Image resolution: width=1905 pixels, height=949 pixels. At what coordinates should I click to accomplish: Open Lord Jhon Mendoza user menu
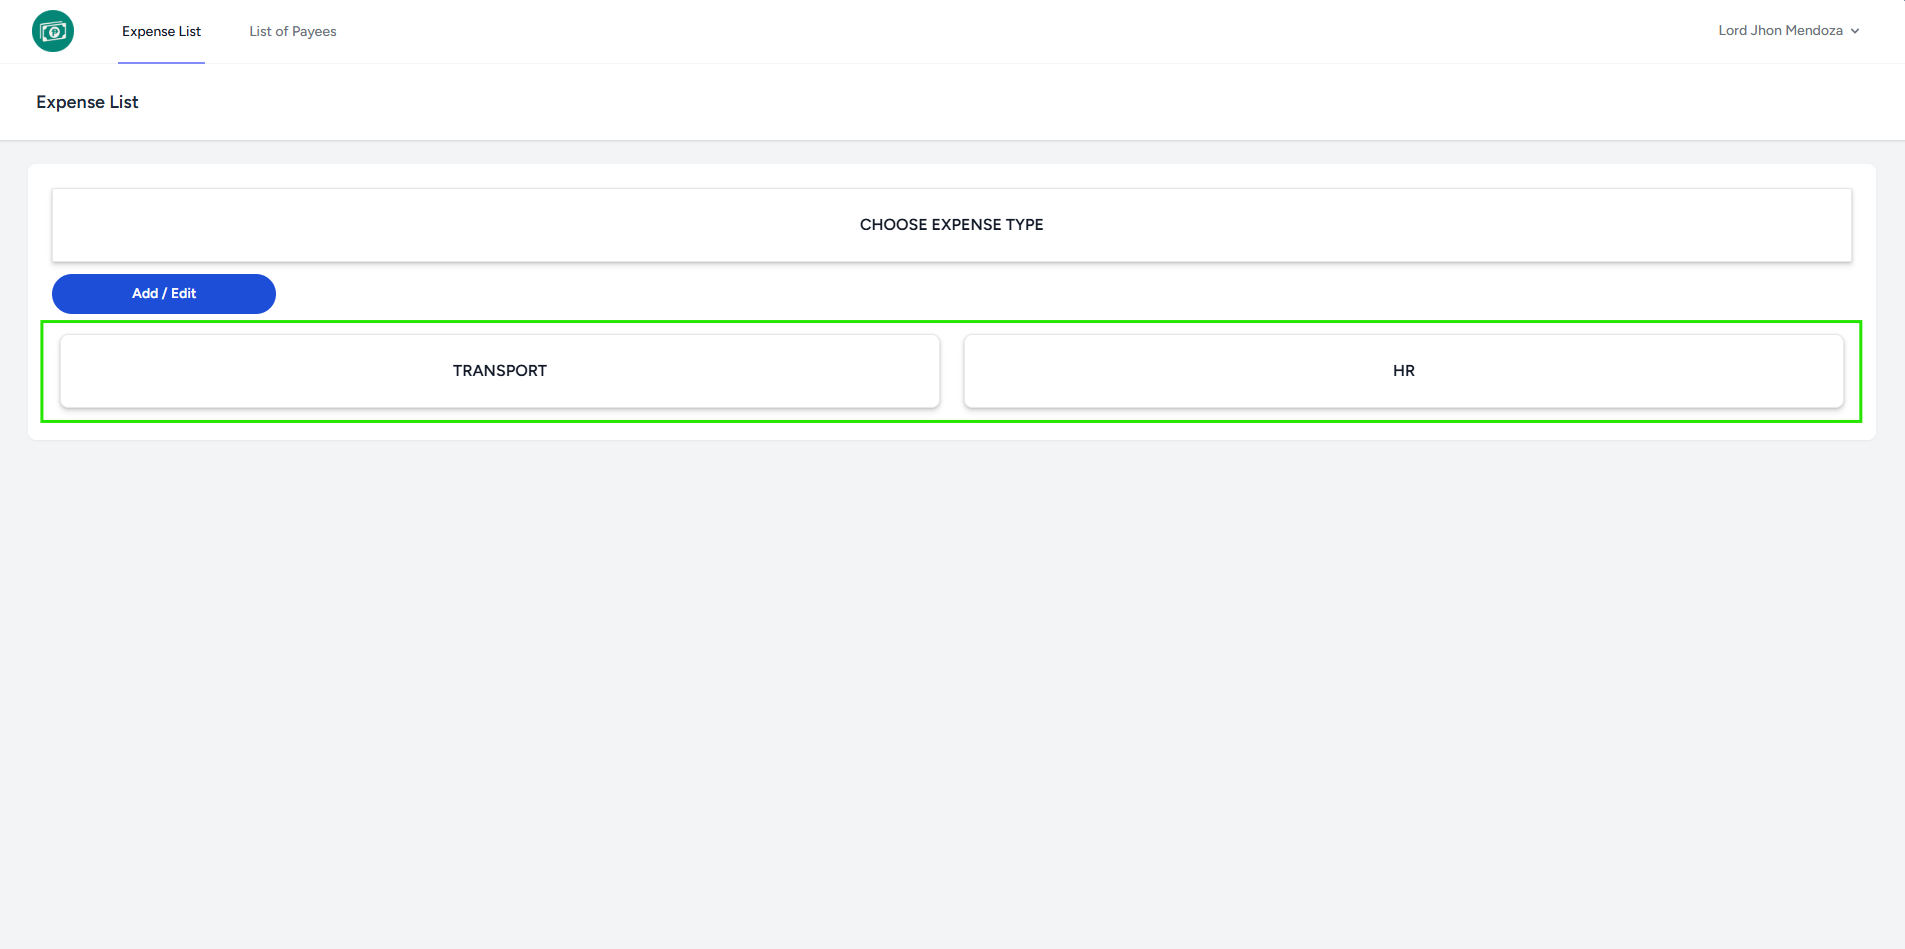(x=1788, y=30)
